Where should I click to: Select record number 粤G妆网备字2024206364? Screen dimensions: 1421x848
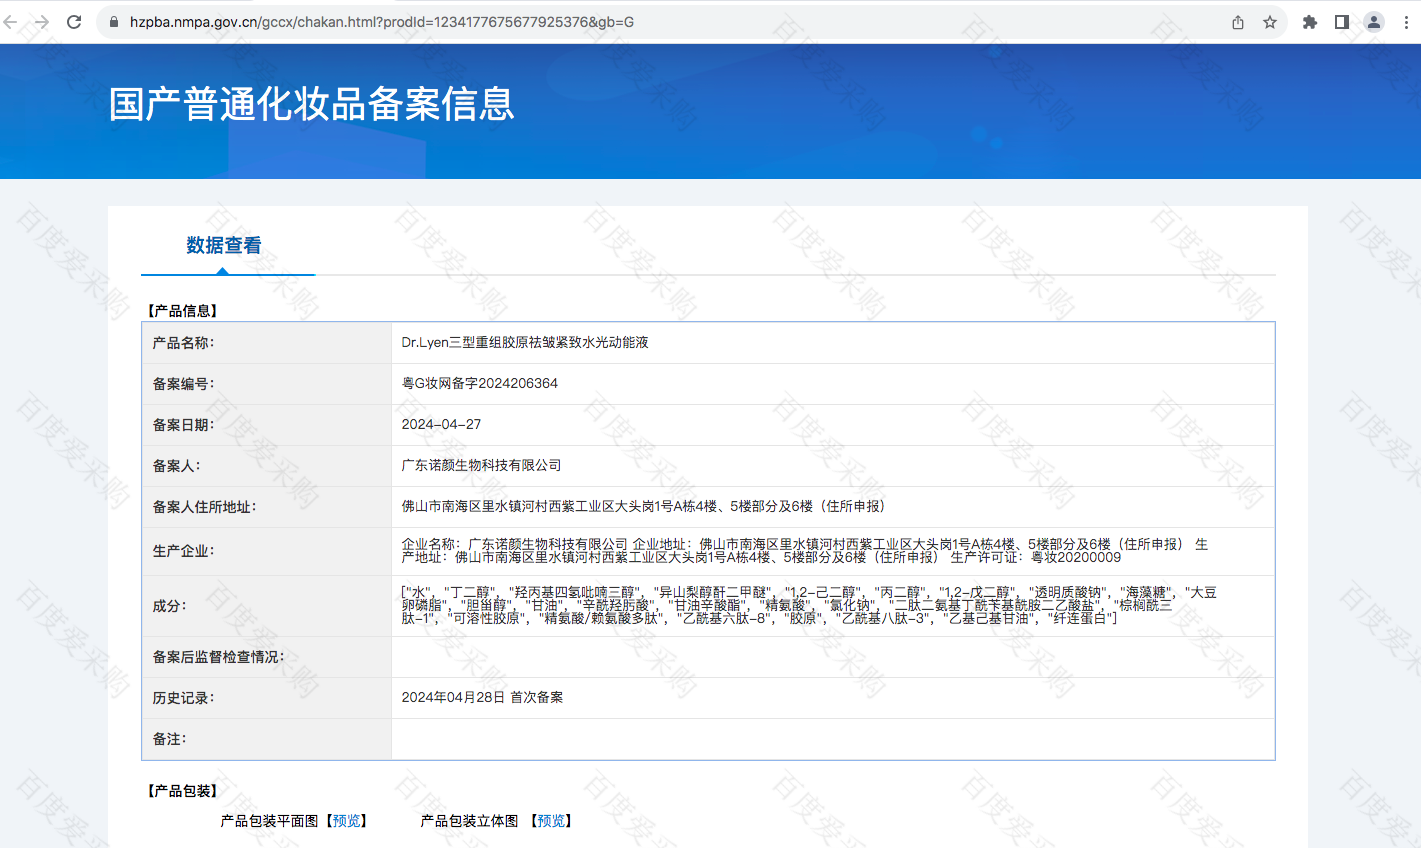point(480,383)
